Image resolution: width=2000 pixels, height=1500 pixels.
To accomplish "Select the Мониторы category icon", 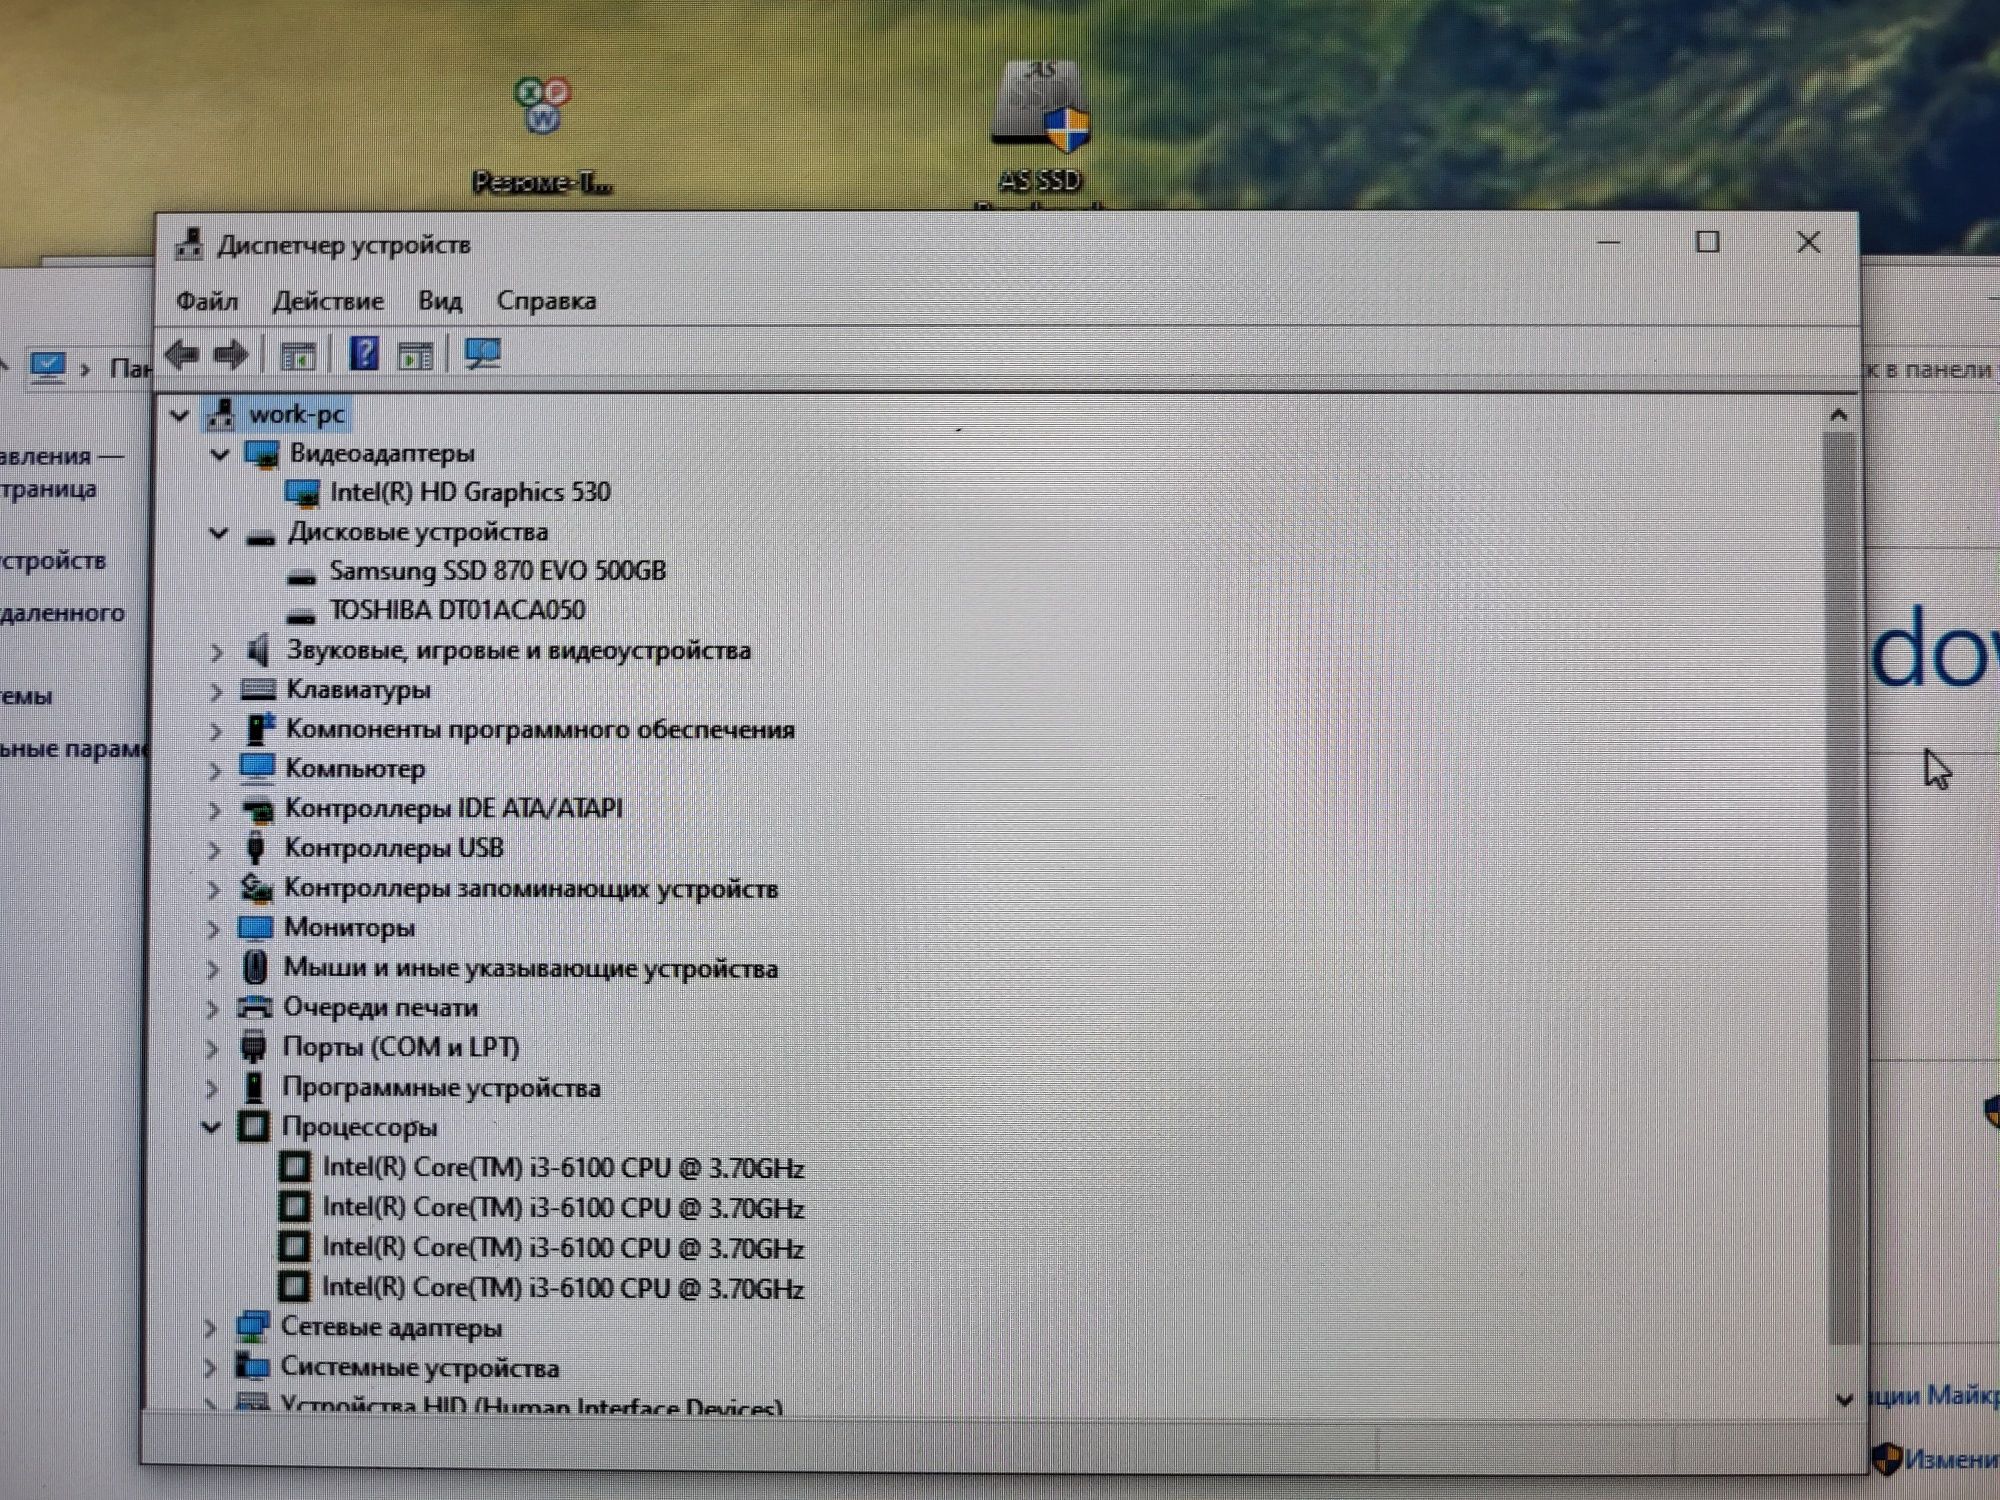I will click(255, 928).
